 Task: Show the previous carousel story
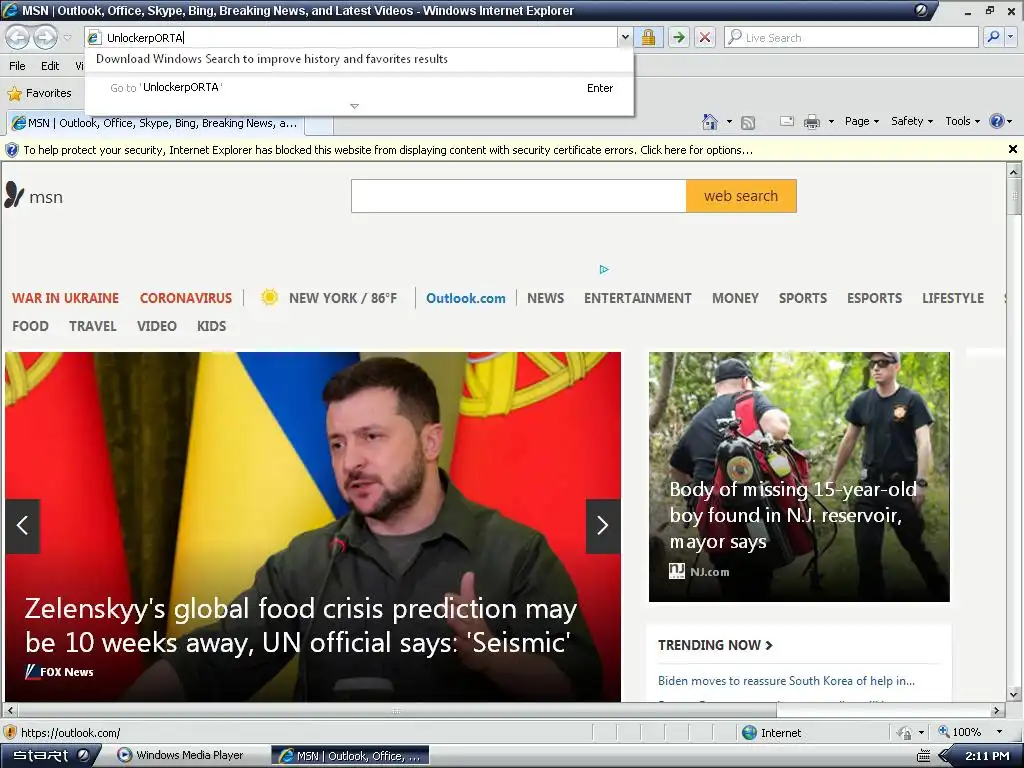coord(23,526)
